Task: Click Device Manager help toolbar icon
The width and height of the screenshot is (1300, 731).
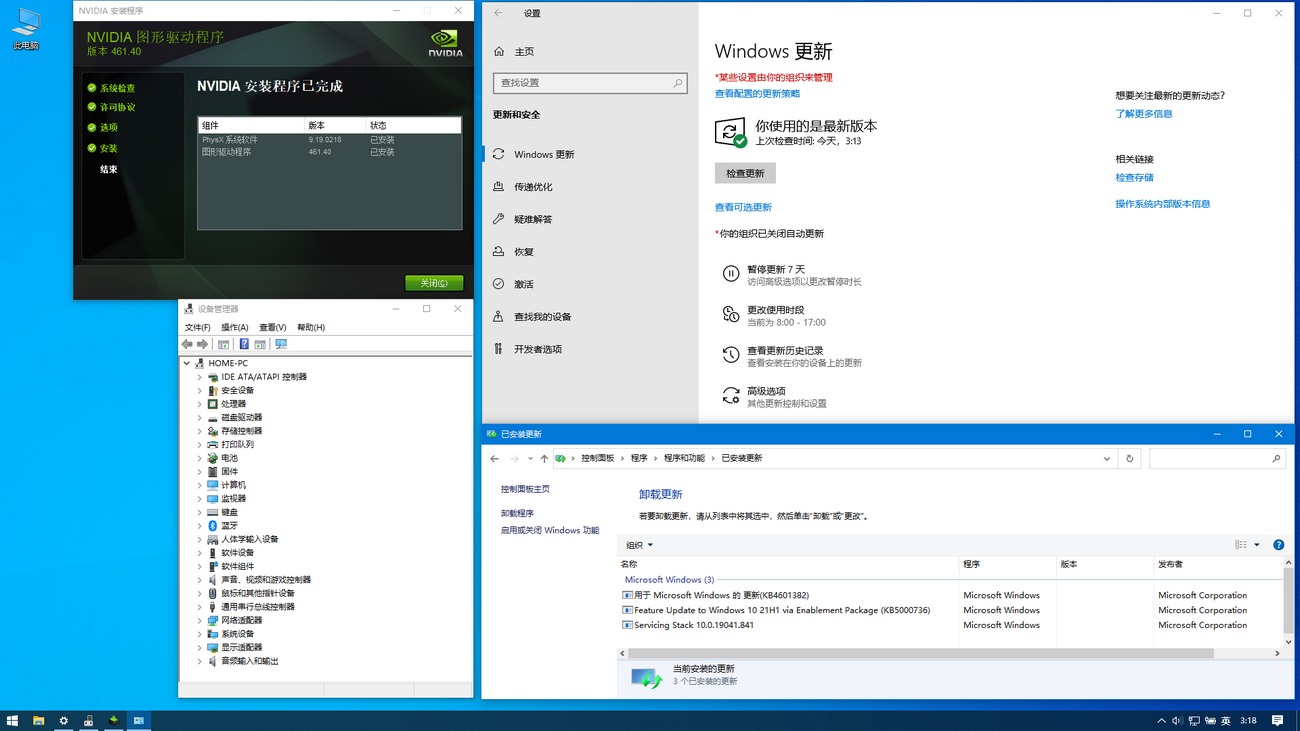Action: coord(243,344)
